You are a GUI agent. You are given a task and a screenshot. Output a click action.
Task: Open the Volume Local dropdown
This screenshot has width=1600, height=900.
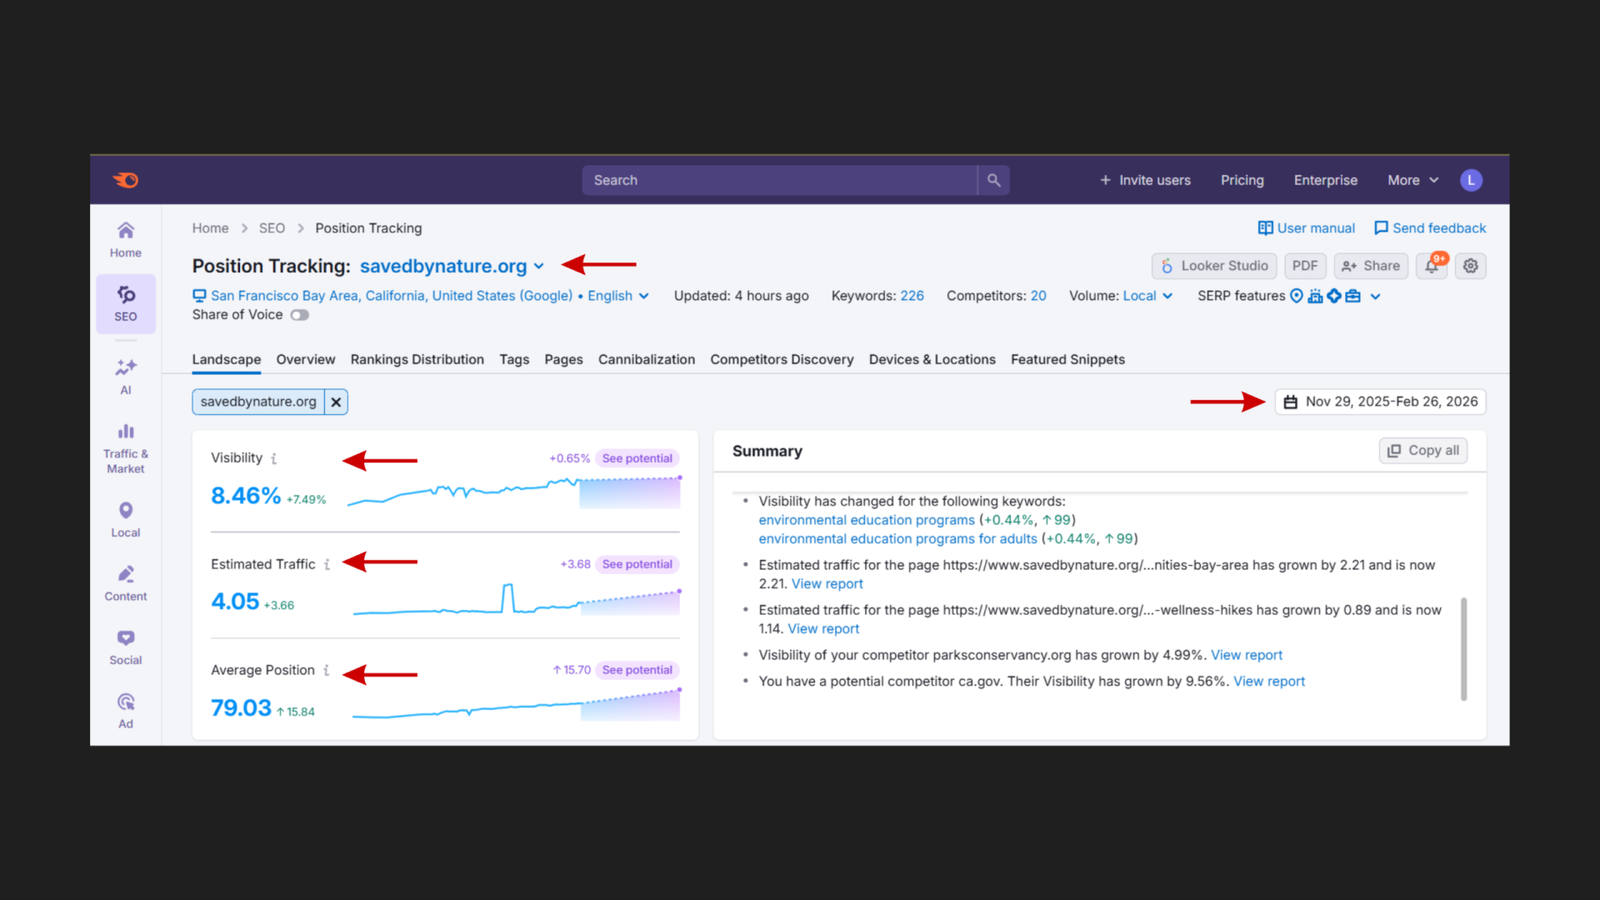(x=1147, y=296)
